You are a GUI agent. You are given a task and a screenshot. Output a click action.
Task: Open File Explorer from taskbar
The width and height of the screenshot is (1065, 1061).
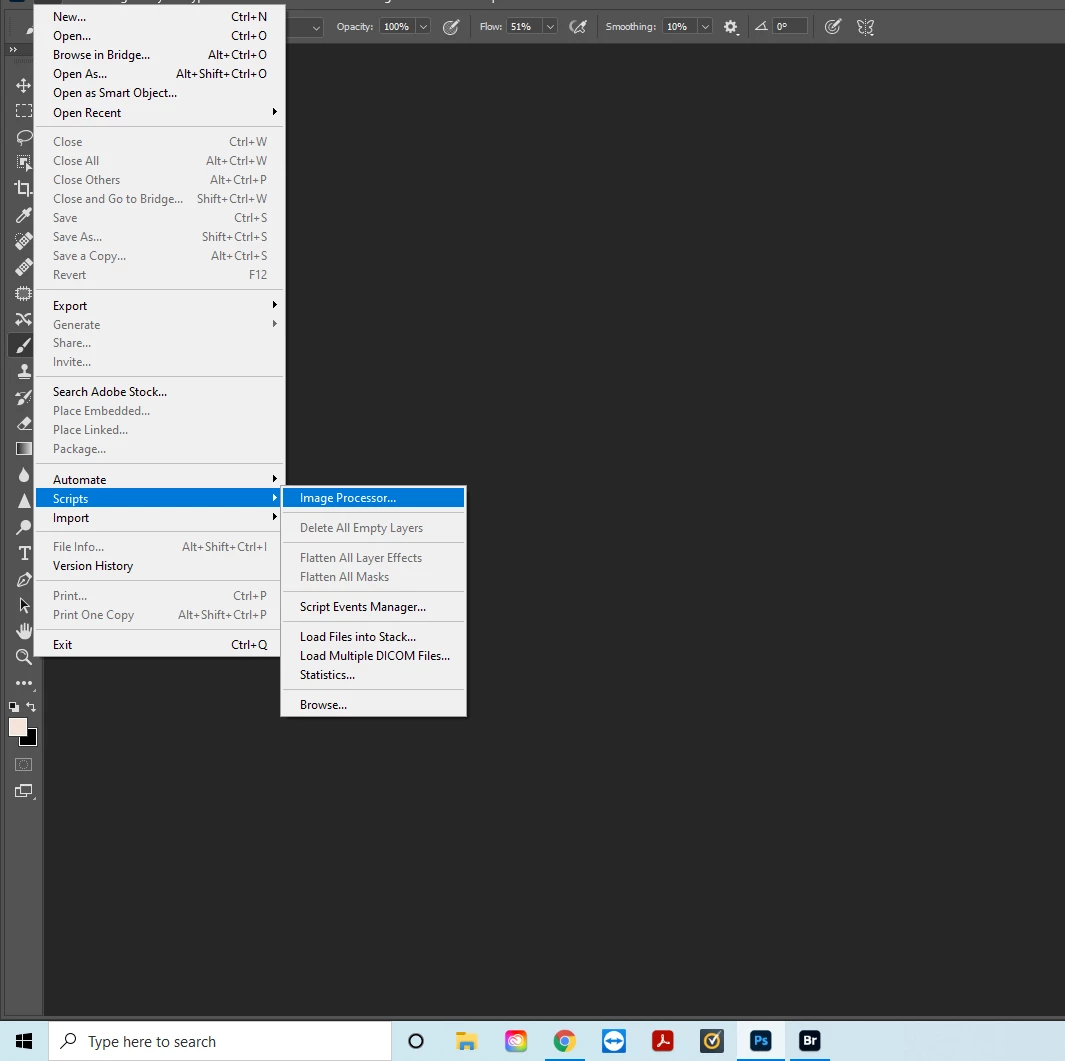[467, 1041]
